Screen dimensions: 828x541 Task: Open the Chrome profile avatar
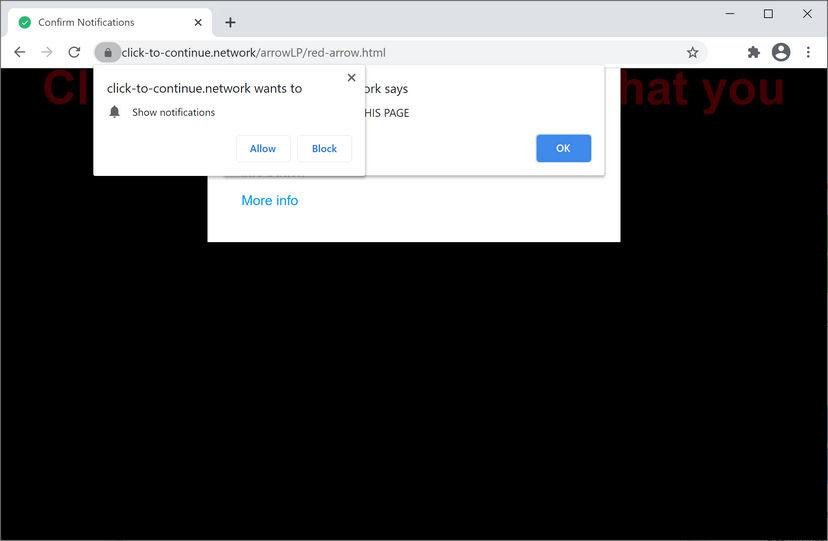click(781, 52)
